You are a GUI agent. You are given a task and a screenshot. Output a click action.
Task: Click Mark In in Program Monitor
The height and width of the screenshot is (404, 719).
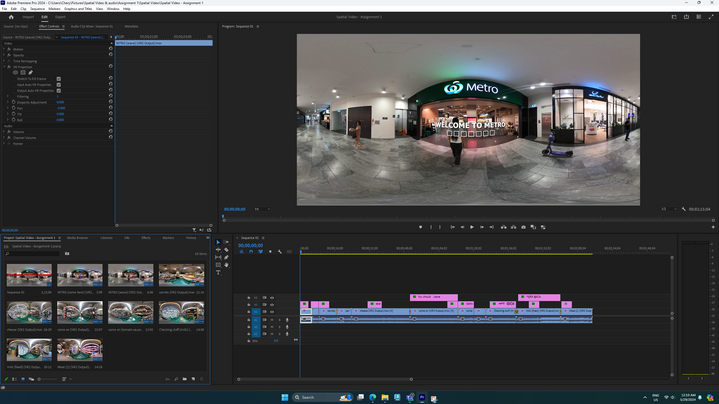431,227
